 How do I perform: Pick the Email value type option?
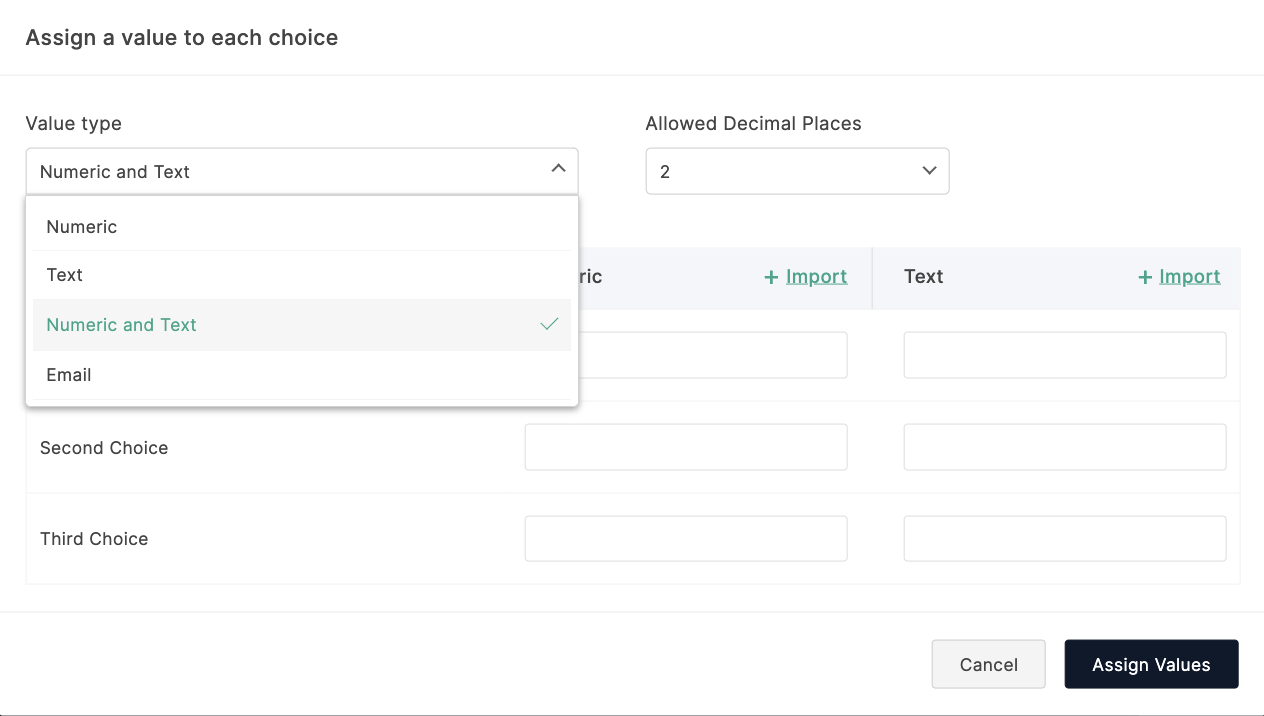click(69, 375)
